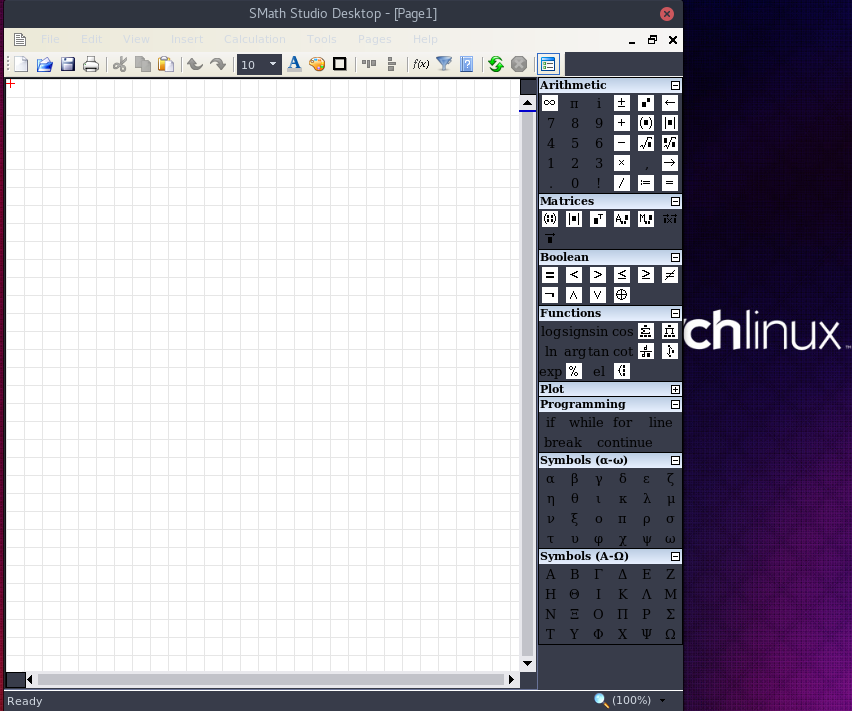Toggle the side palette visibility from the toolbar
The height and width of the screenshot is (711, 852).
pyautogui.click(x=548, y=64)
